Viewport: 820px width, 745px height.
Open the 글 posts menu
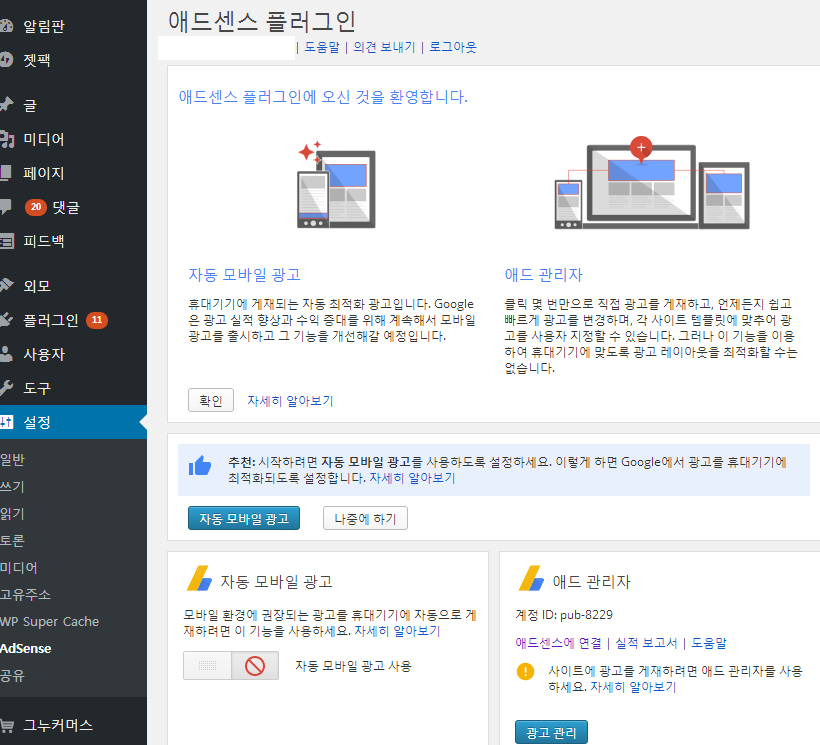click(30, 105)
